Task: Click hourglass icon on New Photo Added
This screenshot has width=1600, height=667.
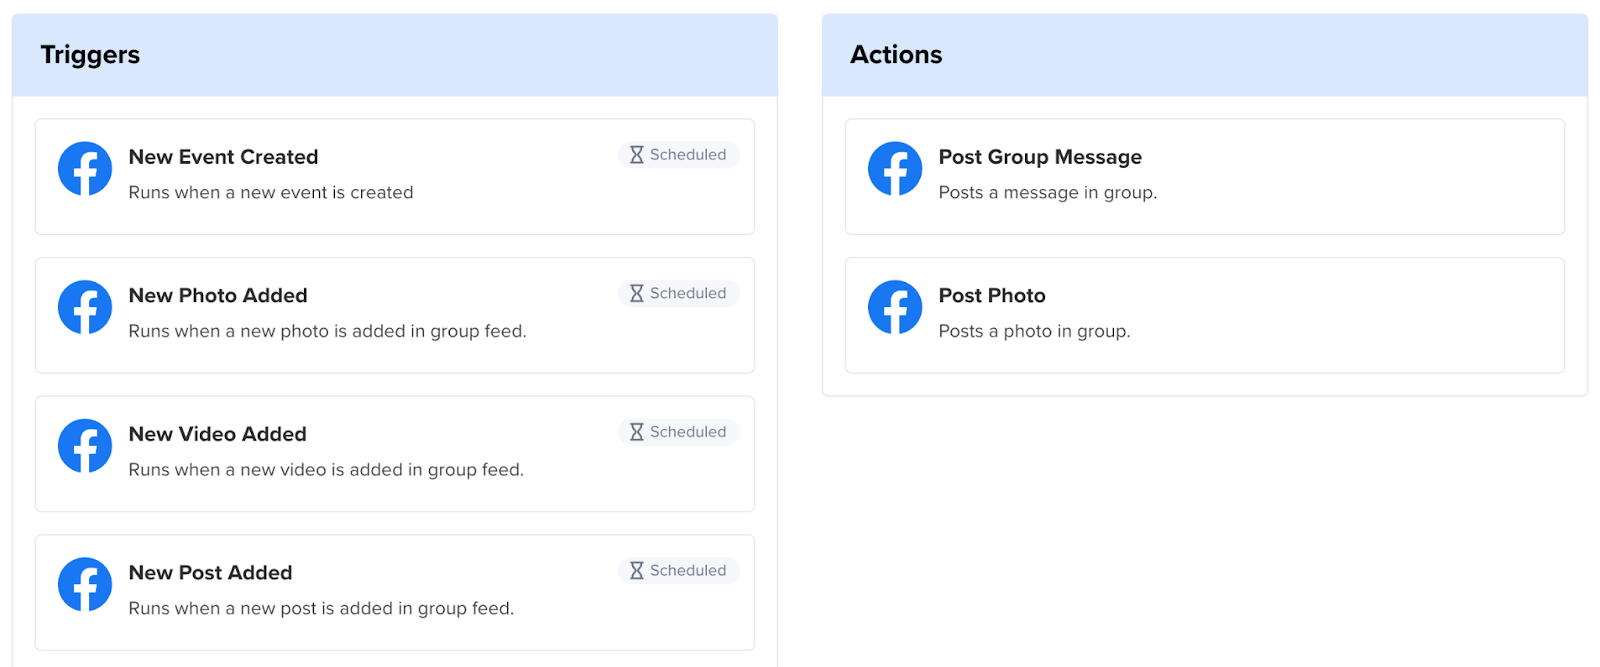Action: 636,293
